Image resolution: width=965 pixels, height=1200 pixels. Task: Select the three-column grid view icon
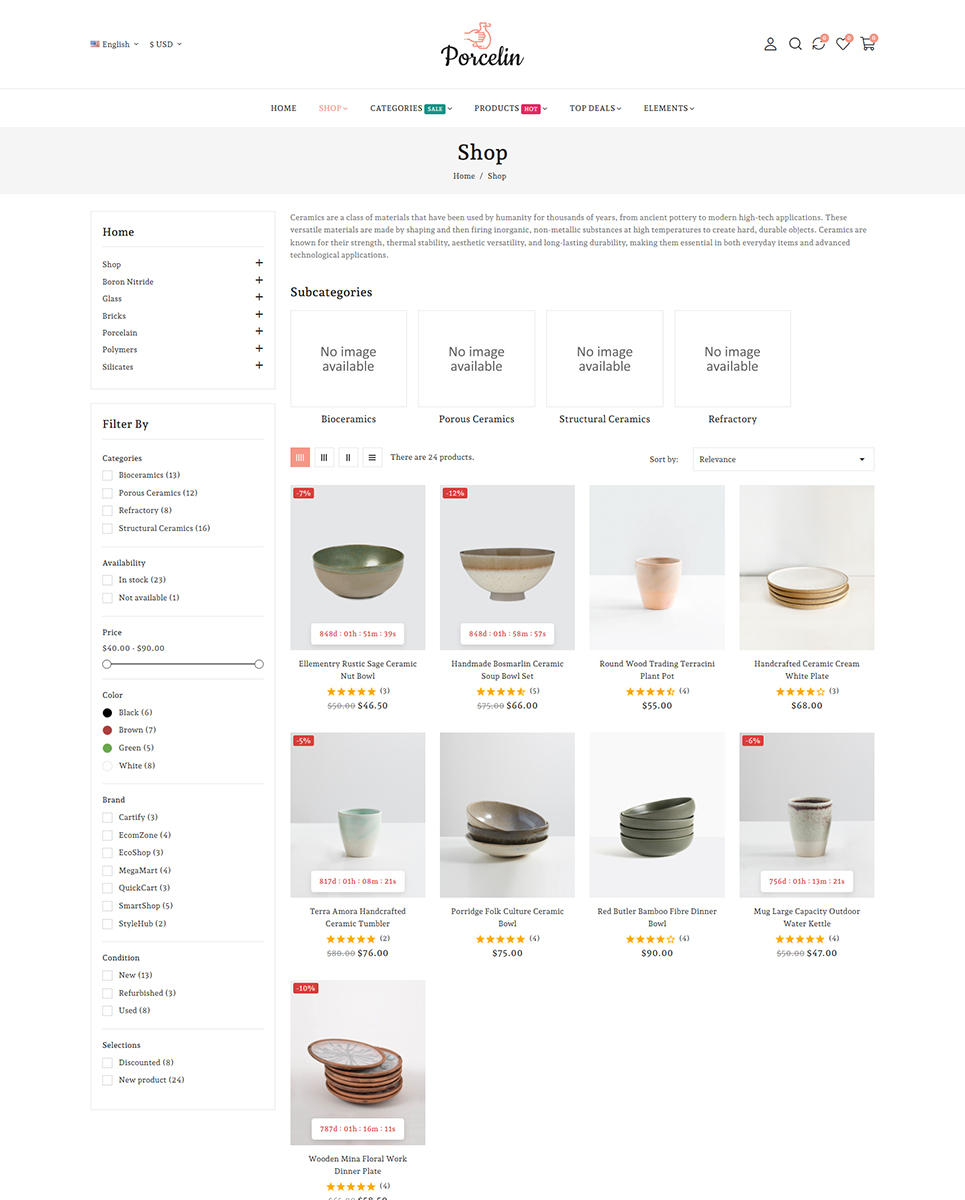pyautogui.click(x=324, y=457)
